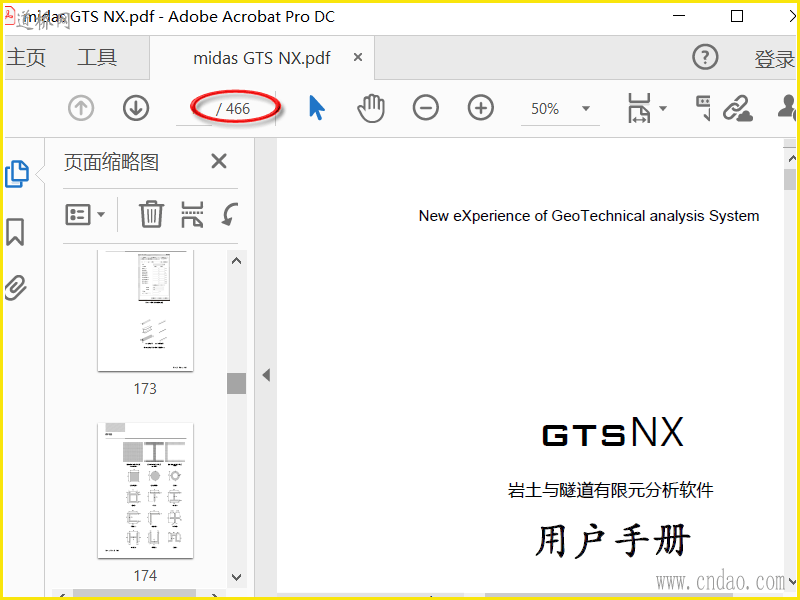Open the attachments paperclip panel
The width and height of the screenshot is (800, 600).
15,288
